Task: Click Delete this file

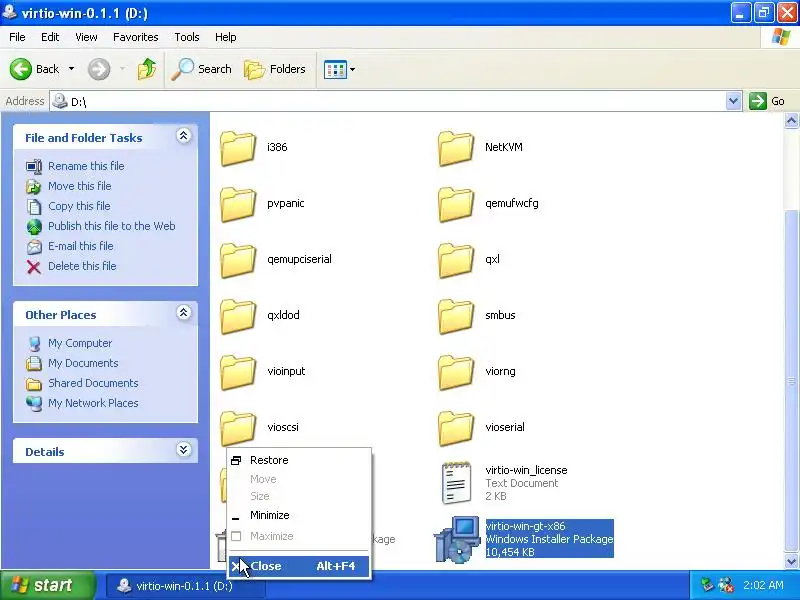Action: coord(82,266)
